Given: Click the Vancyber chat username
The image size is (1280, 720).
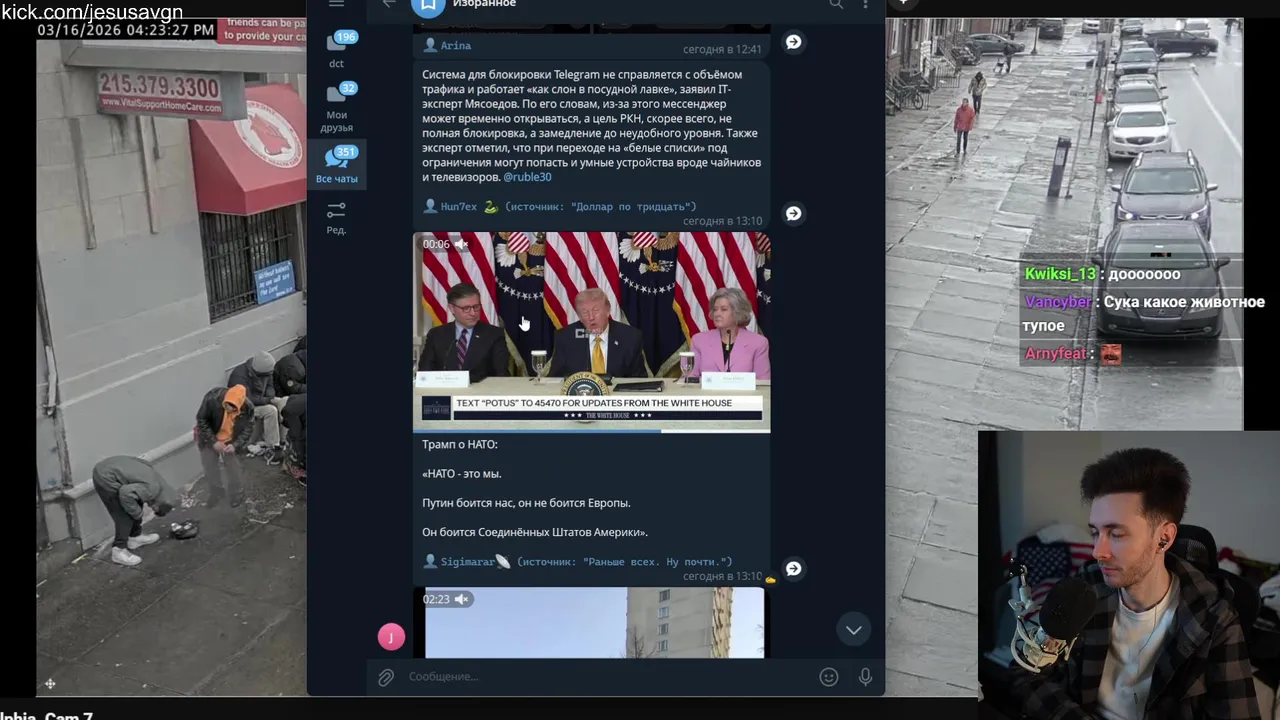Looking at the screenshot, I should point(1058,302).
